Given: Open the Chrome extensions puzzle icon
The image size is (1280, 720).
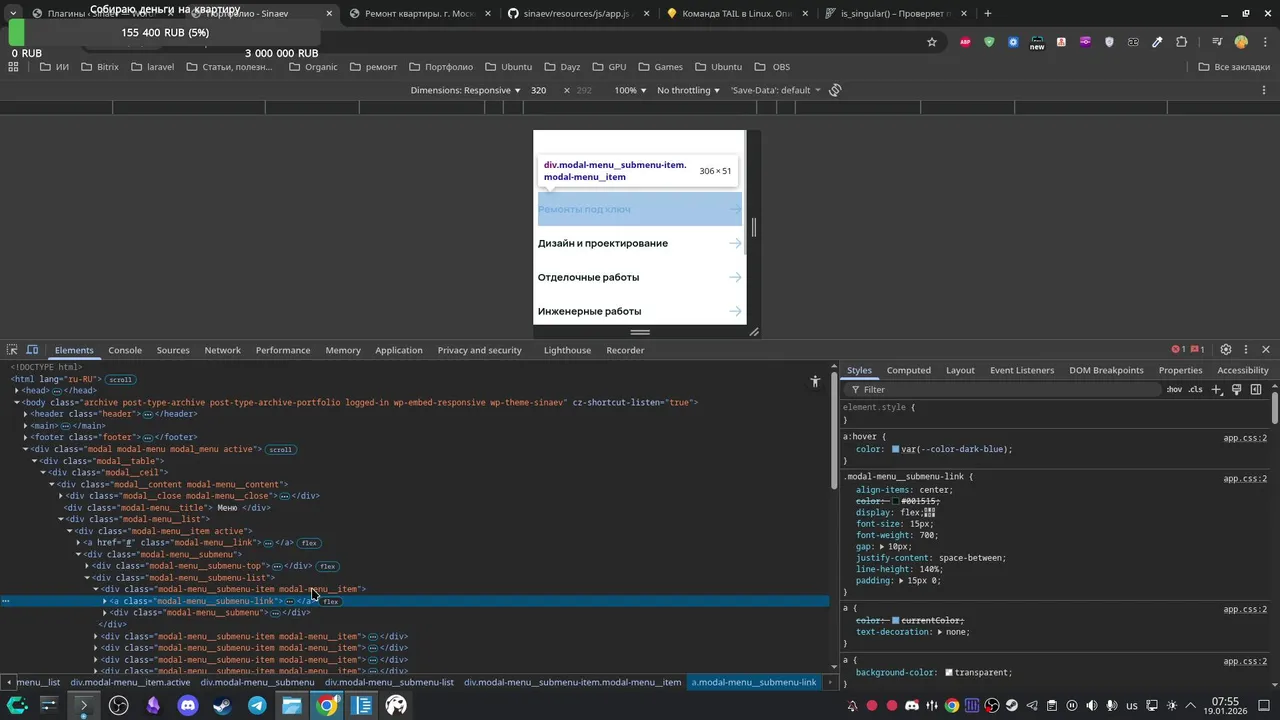Looking at the screenshot, I should pos(1182,42).
